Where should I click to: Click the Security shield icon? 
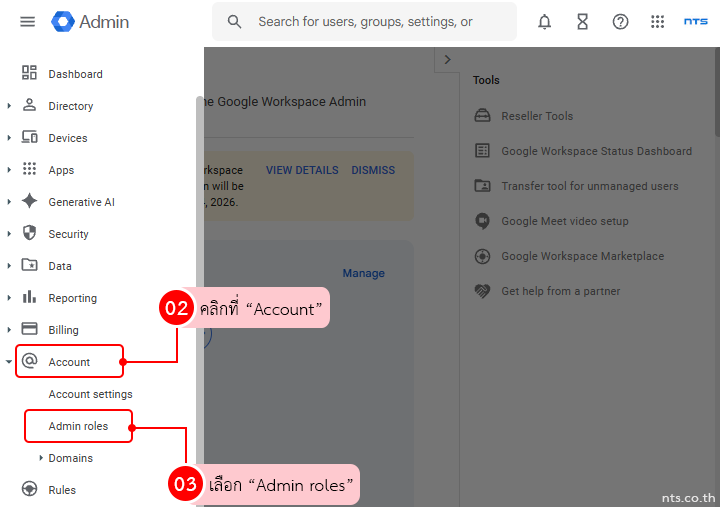29,233
